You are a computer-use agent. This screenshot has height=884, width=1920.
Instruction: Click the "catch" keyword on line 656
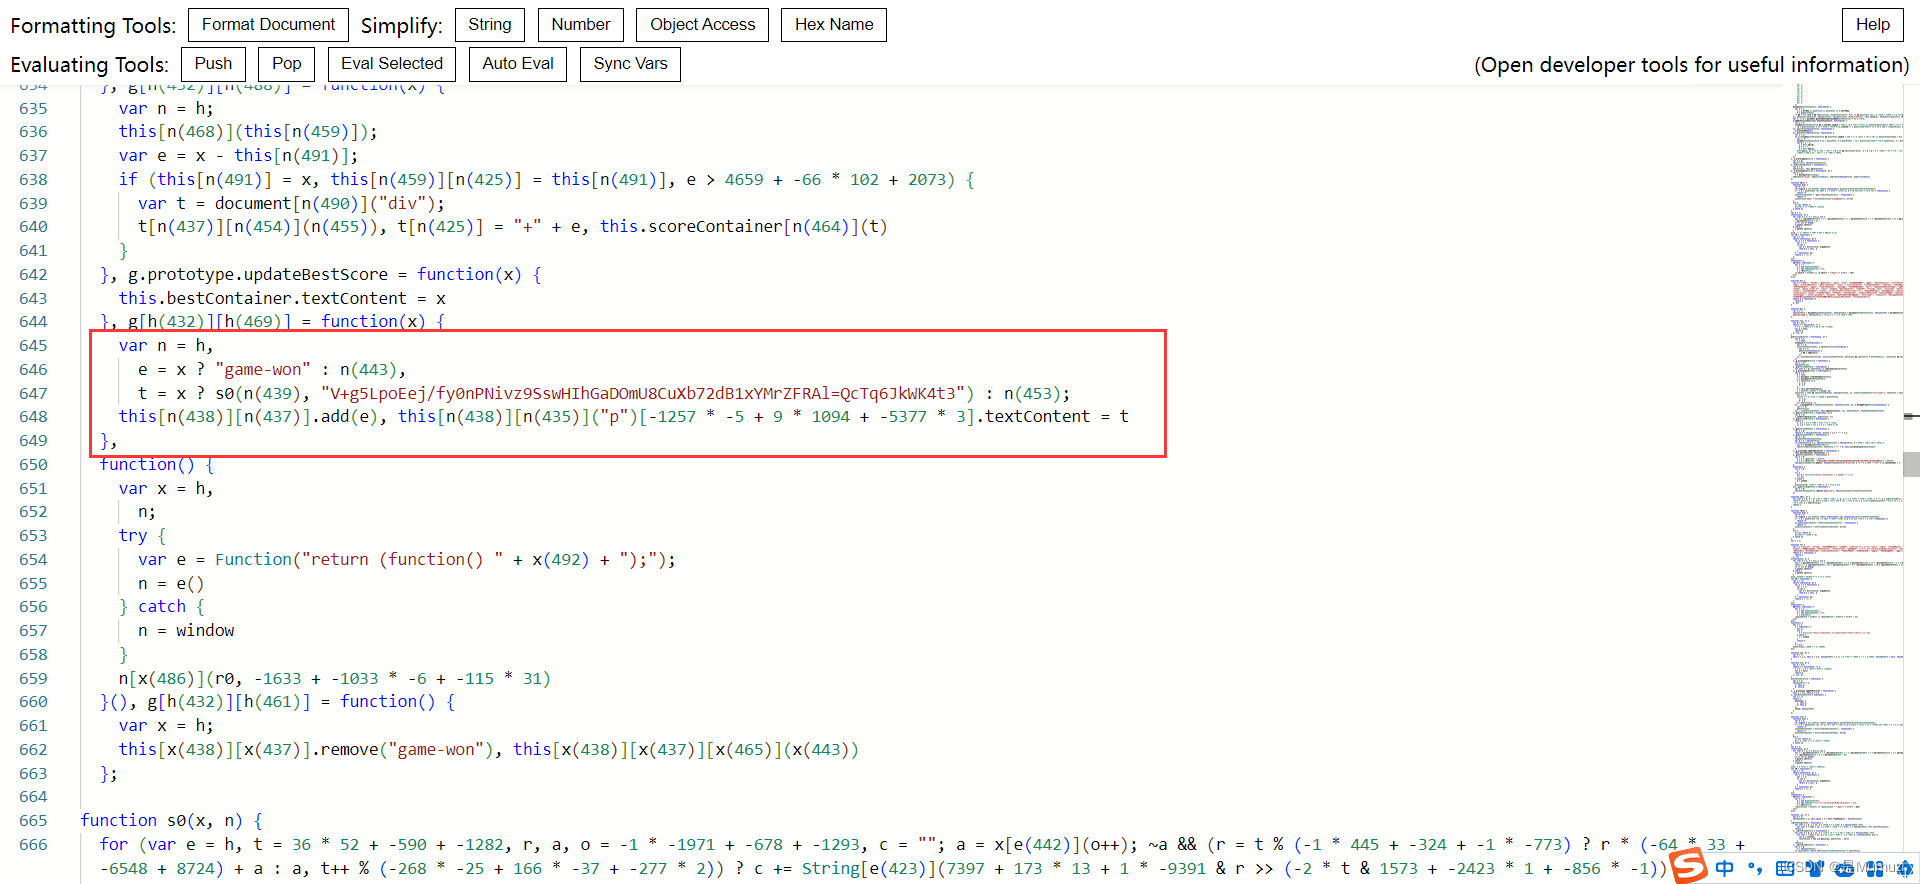coord(162,606)
